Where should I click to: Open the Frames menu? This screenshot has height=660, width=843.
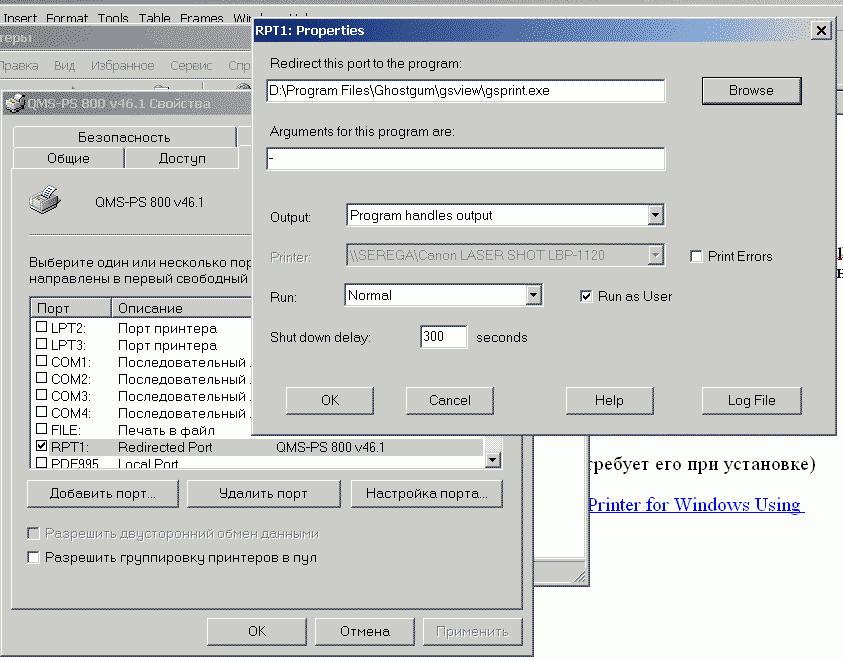point(202,18)
